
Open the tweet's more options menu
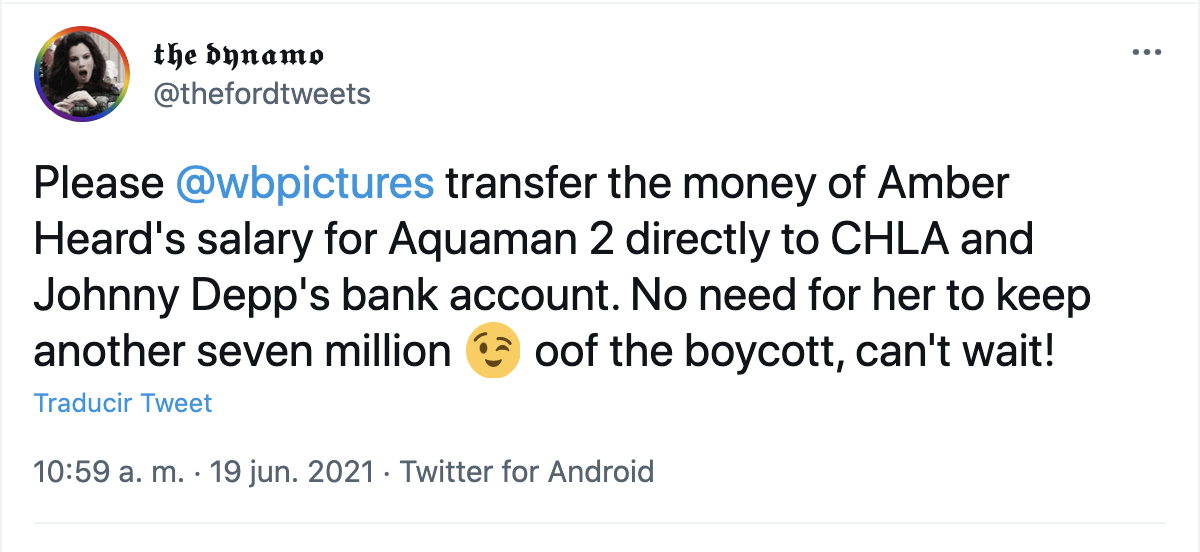[x=1144, y=52]
